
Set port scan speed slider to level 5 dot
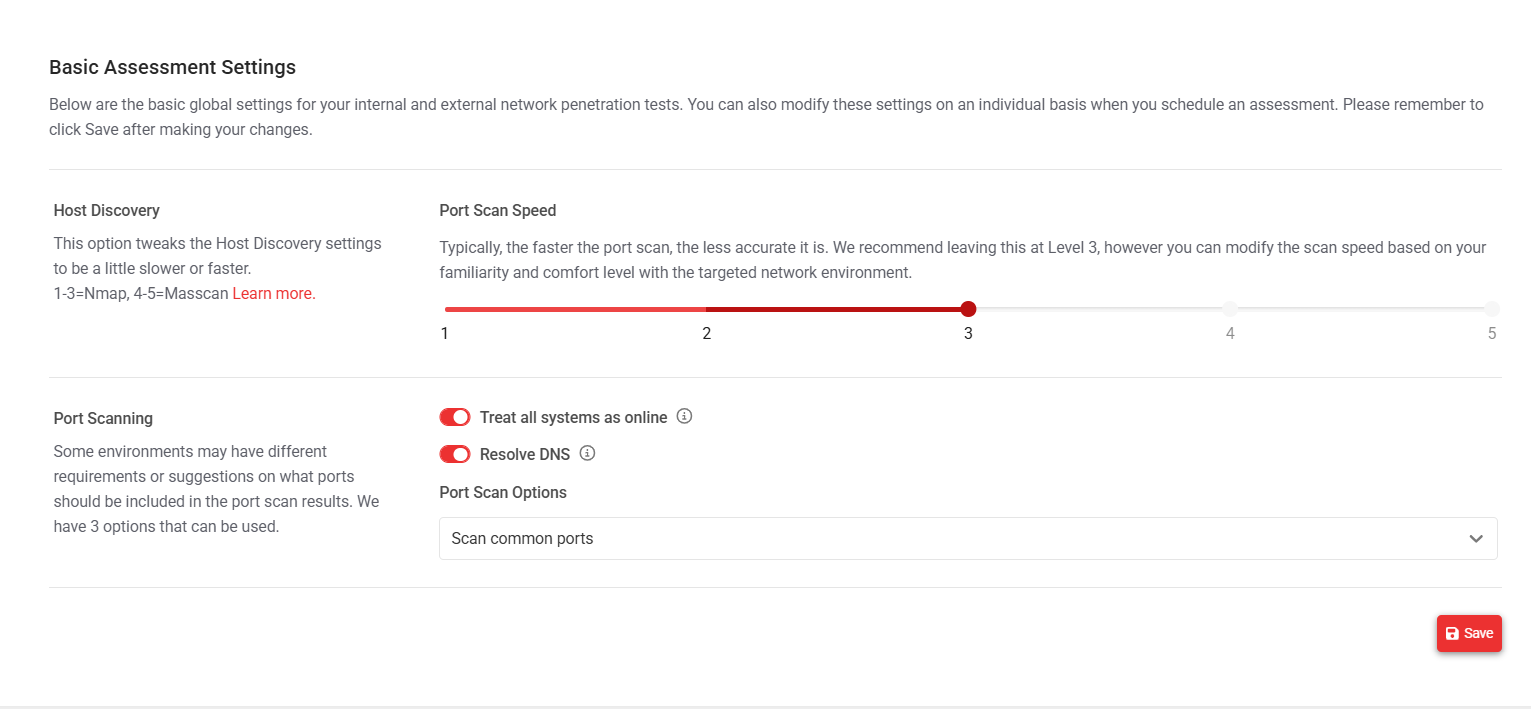coord(1491,309)
